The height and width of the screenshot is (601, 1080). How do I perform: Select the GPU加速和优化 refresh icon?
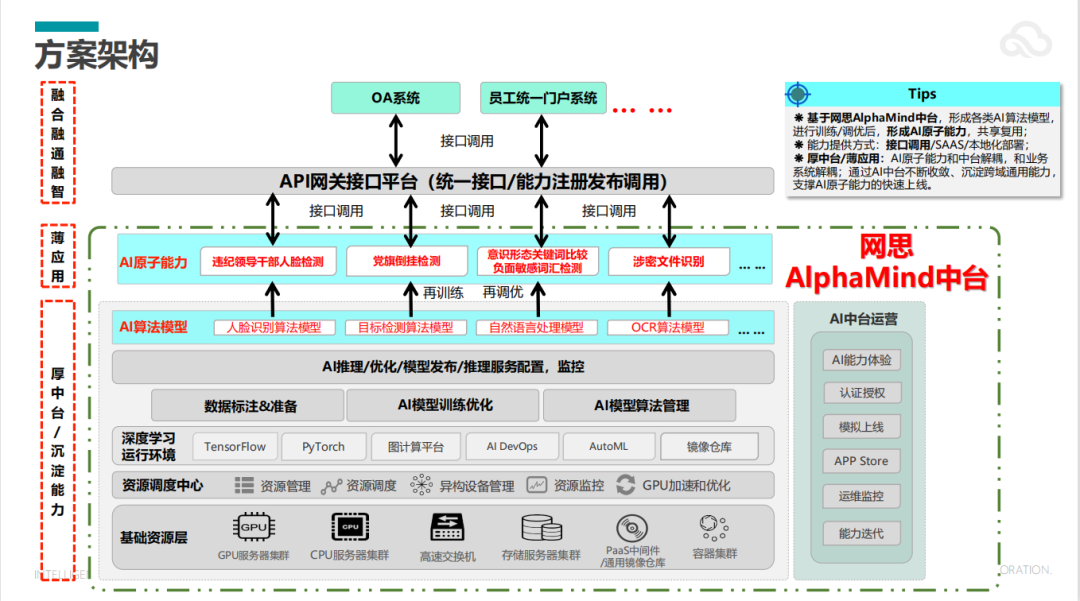[x=626, y=486]
